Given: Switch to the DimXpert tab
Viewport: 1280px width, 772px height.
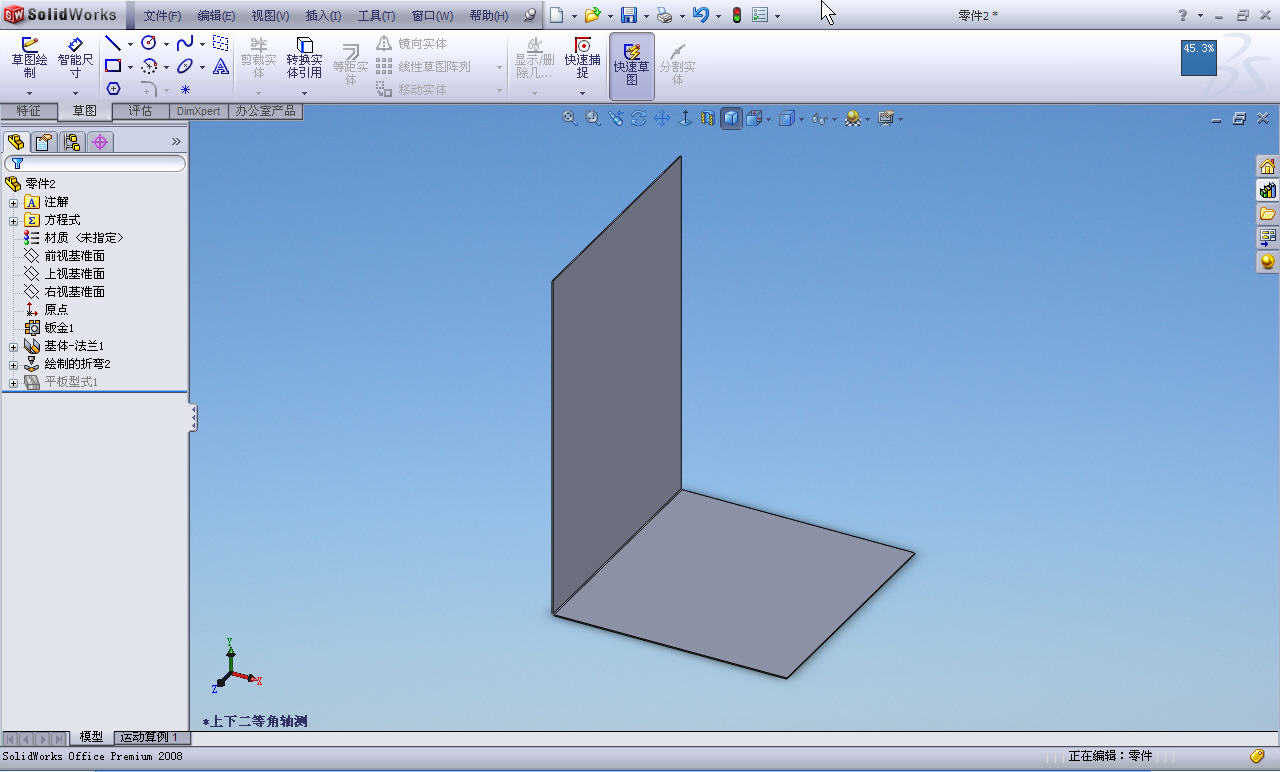Looking at the screenshot, I should pyautogui.click(x=199, y=111).
